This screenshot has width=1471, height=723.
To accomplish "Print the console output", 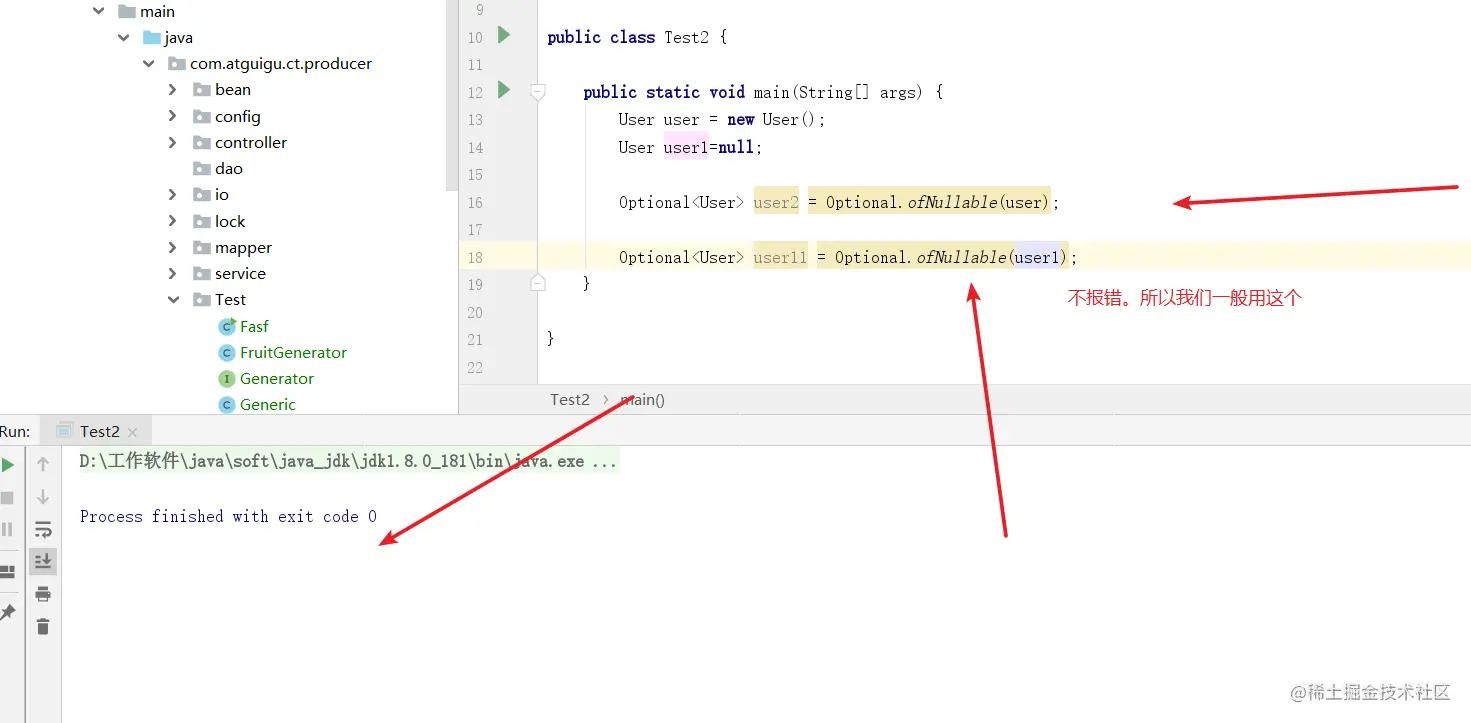I will pyautogui.click(x=43, y=594).
